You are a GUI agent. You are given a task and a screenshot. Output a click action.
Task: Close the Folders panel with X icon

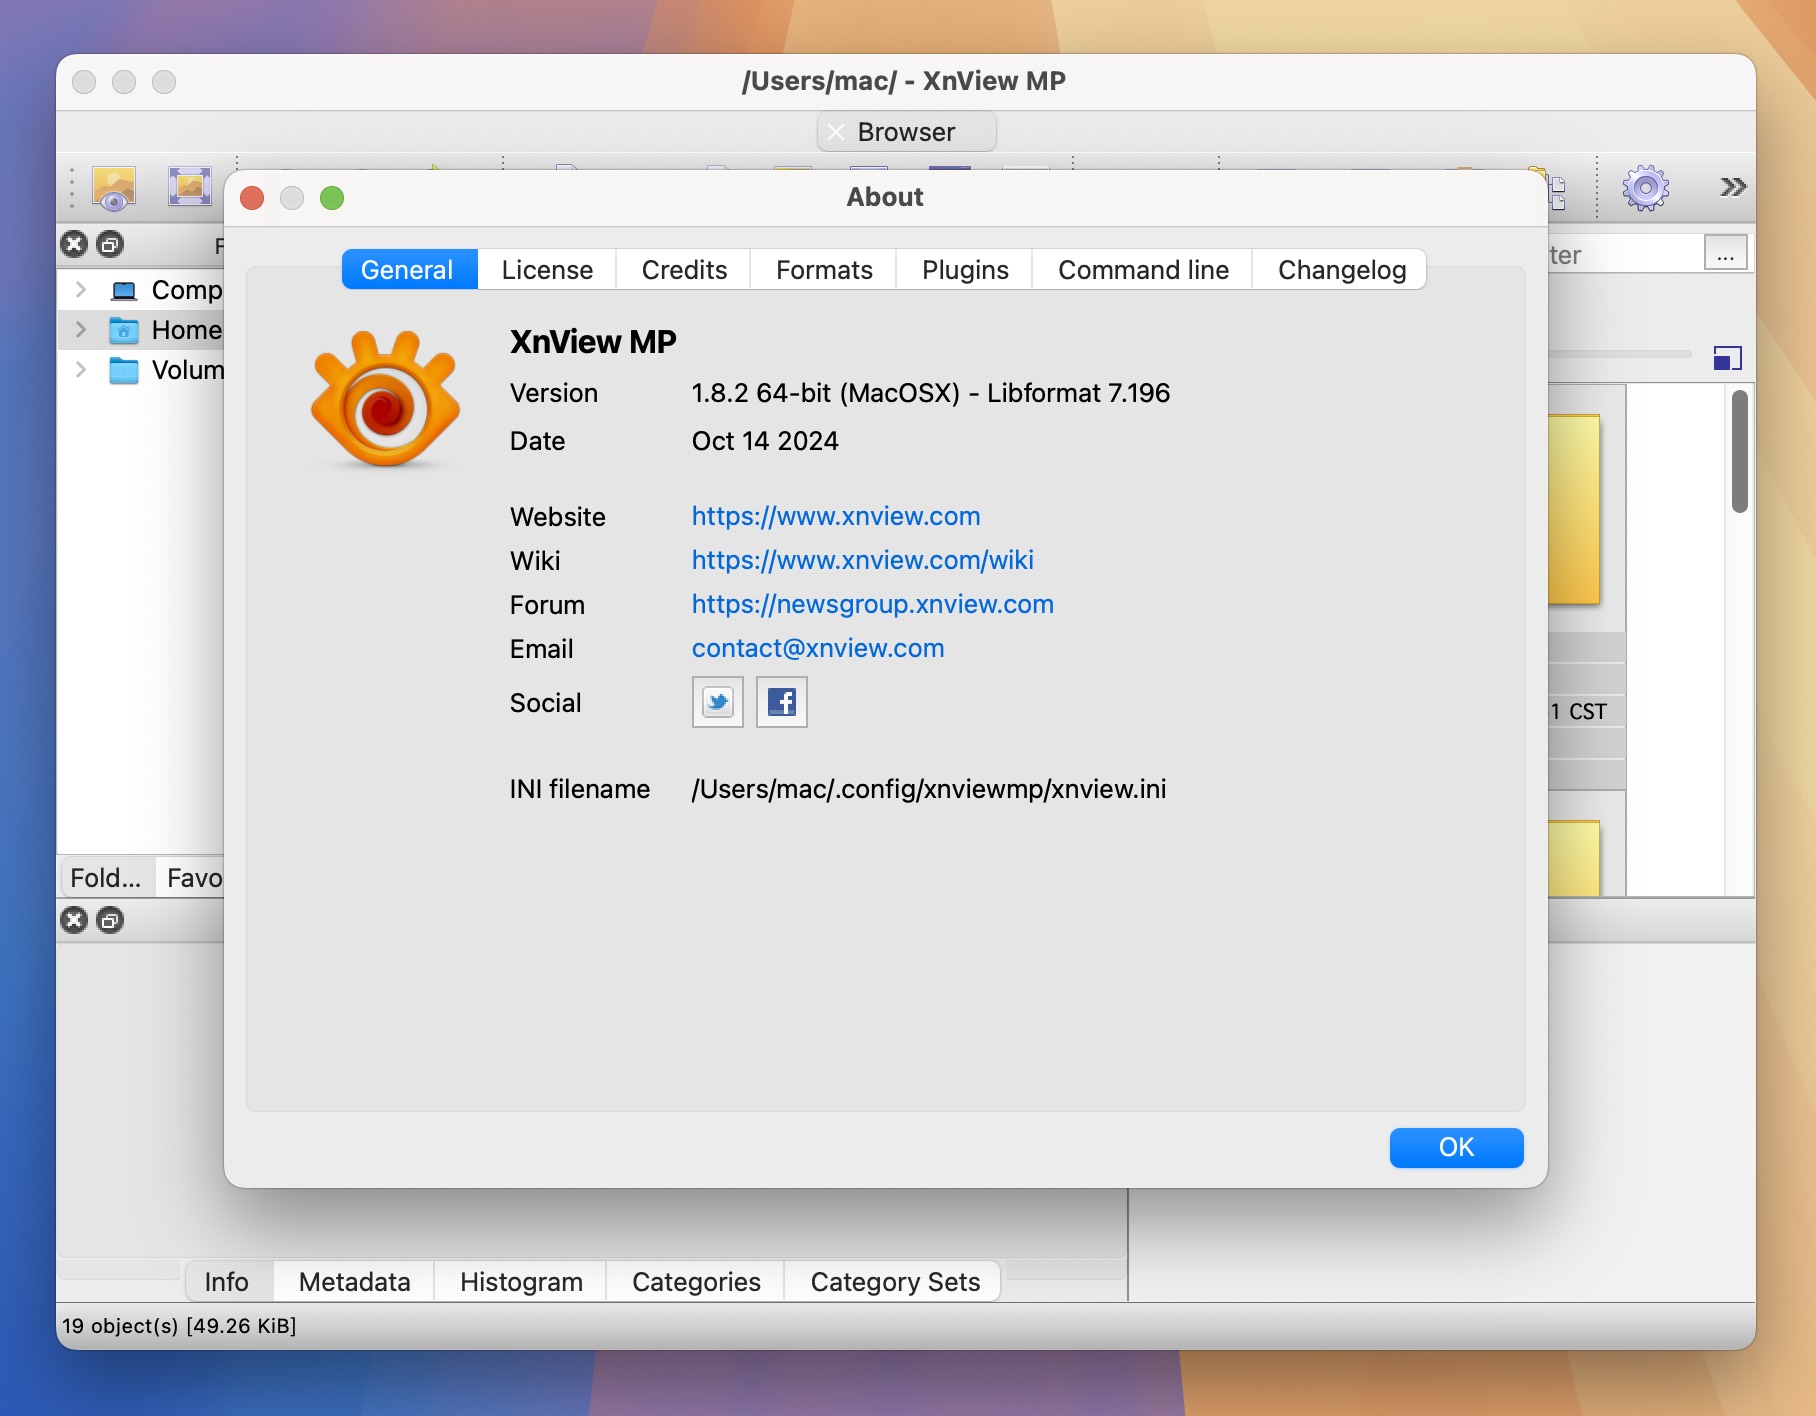[74, 244]
